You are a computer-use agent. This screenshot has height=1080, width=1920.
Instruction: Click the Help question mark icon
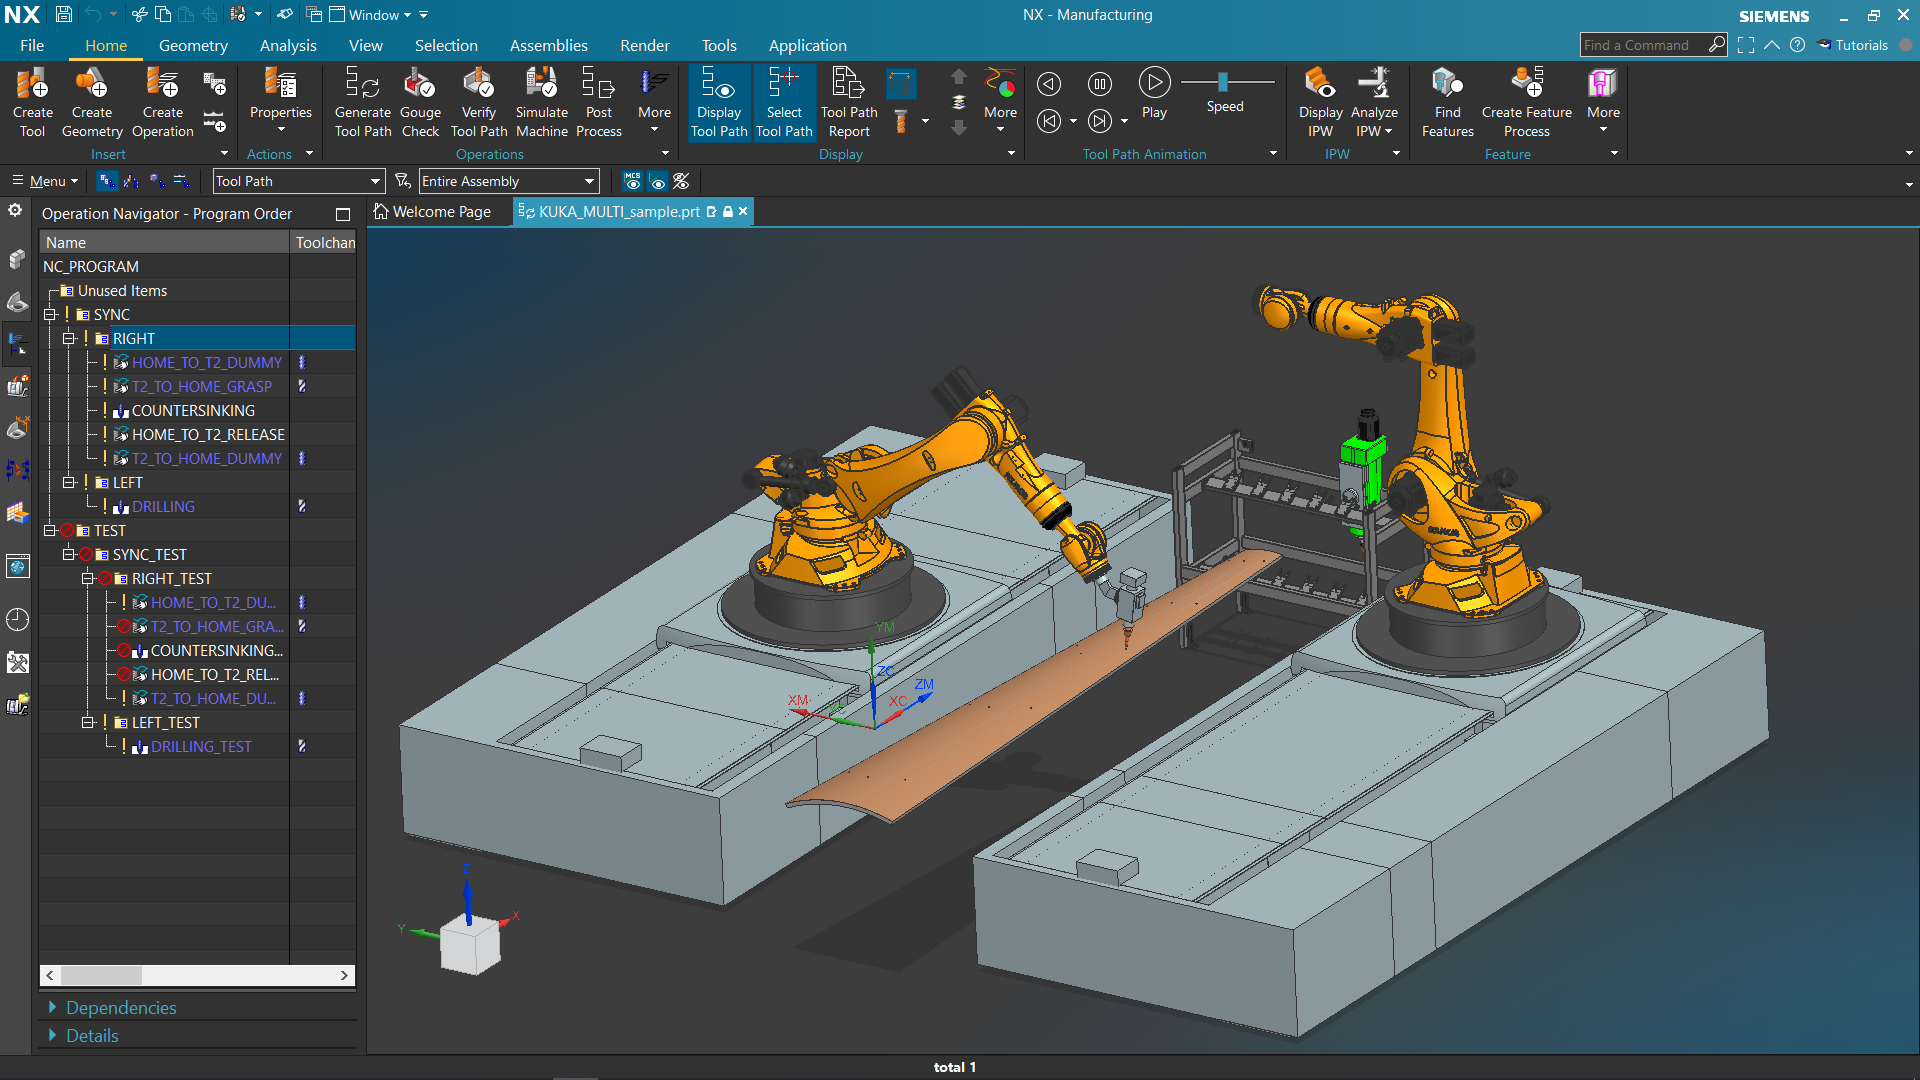click(x=1797, y=45)
